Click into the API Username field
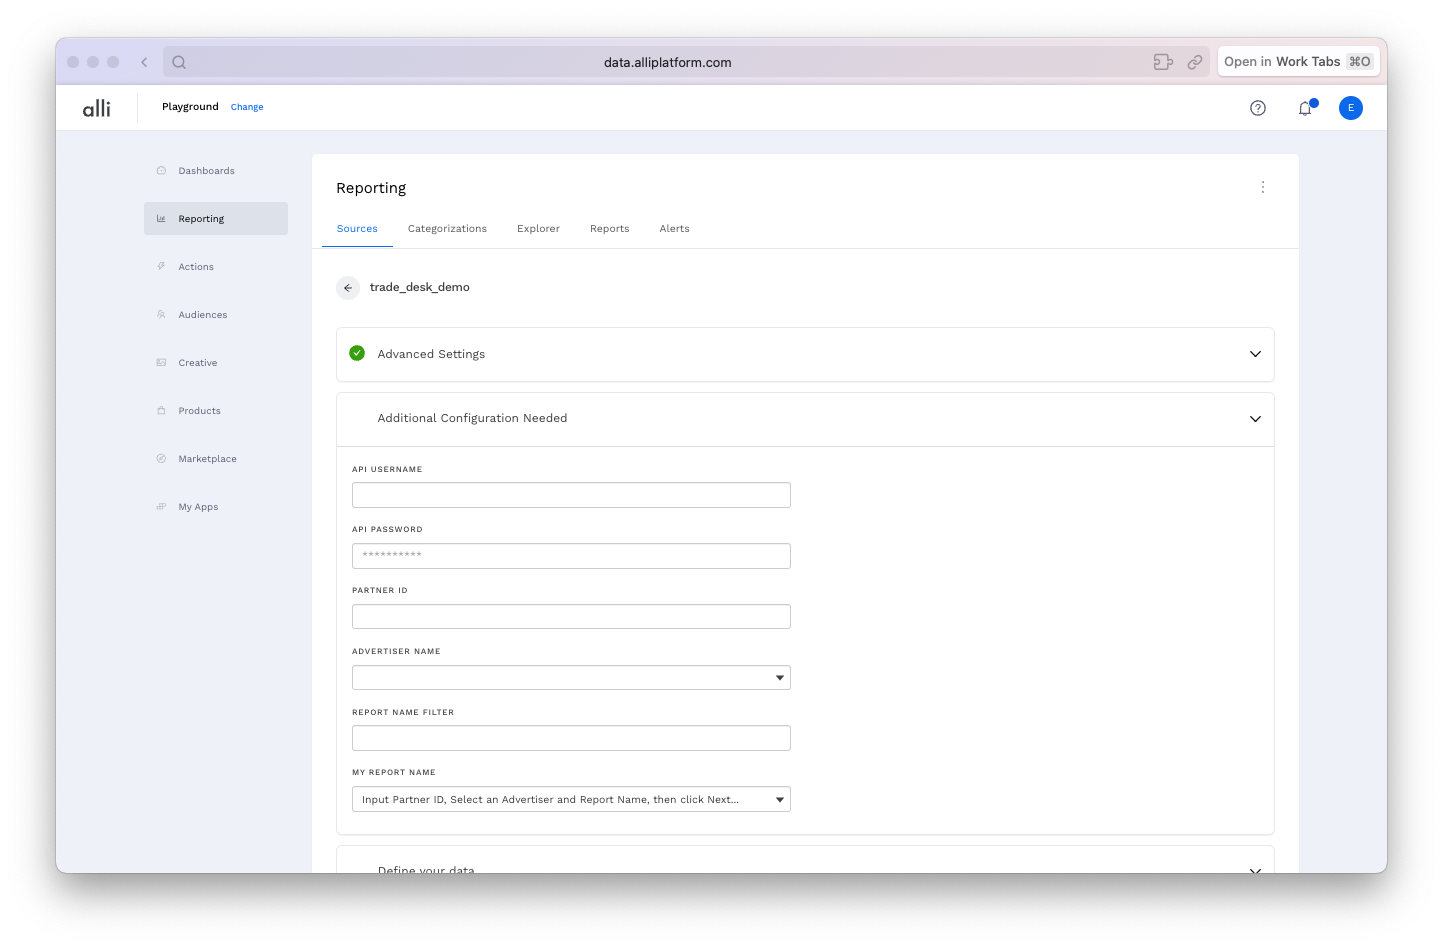This screenshot has height=947, width=1443. click(571, 495)
